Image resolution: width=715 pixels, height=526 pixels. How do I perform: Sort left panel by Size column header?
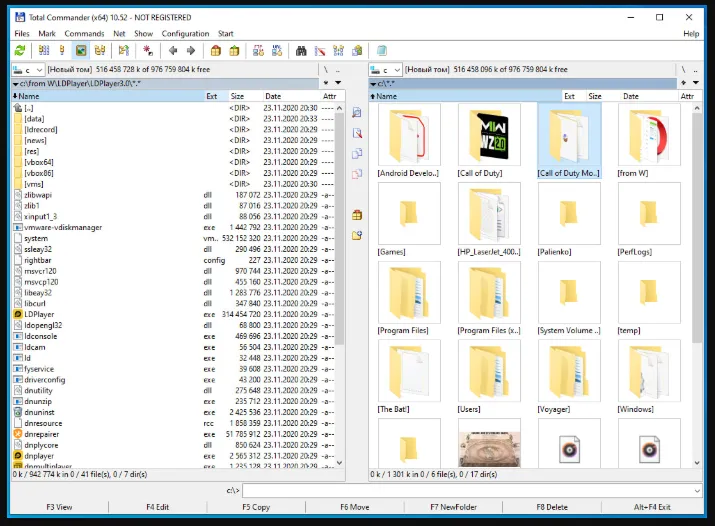tap(244, 96)
